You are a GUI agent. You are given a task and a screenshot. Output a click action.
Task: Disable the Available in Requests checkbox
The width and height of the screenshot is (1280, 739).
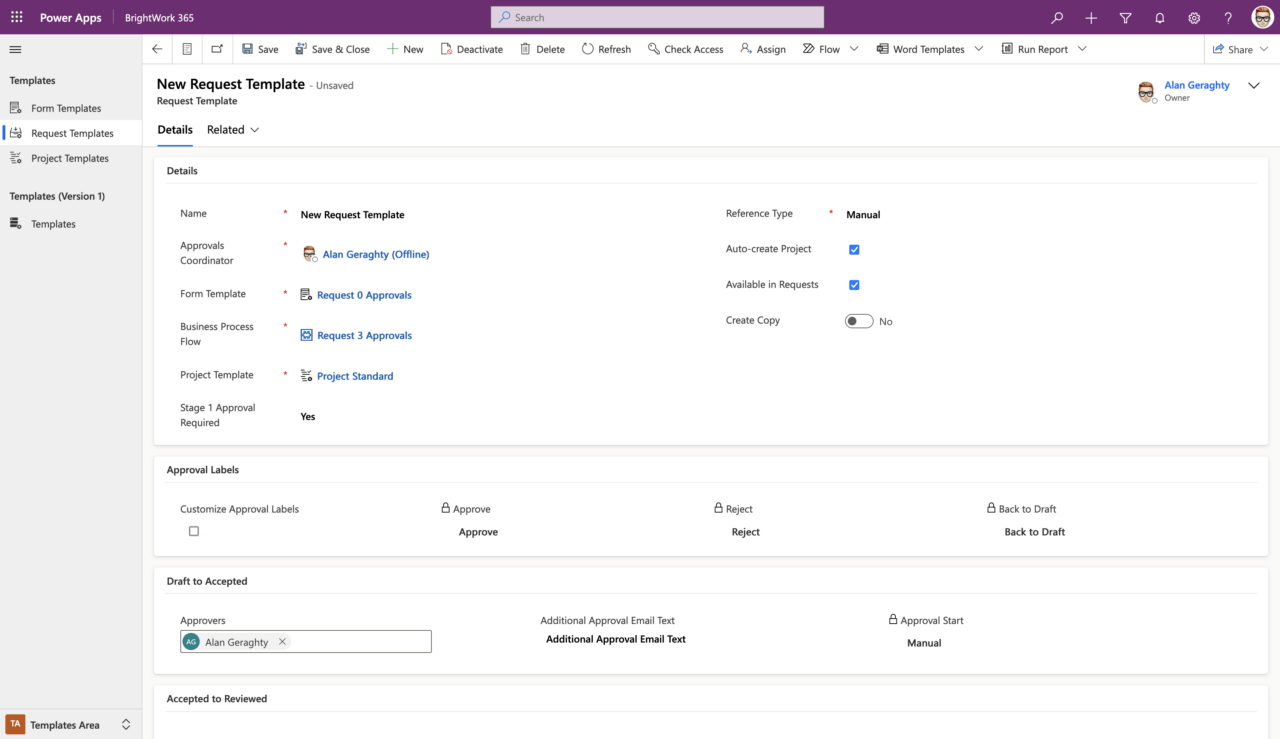click(854, 284)
